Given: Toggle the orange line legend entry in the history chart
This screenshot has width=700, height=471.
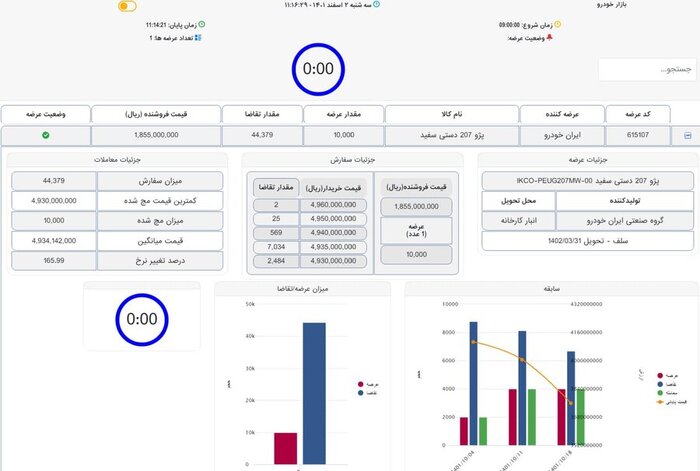Looking at the screenshot, I should click(660, 403).
